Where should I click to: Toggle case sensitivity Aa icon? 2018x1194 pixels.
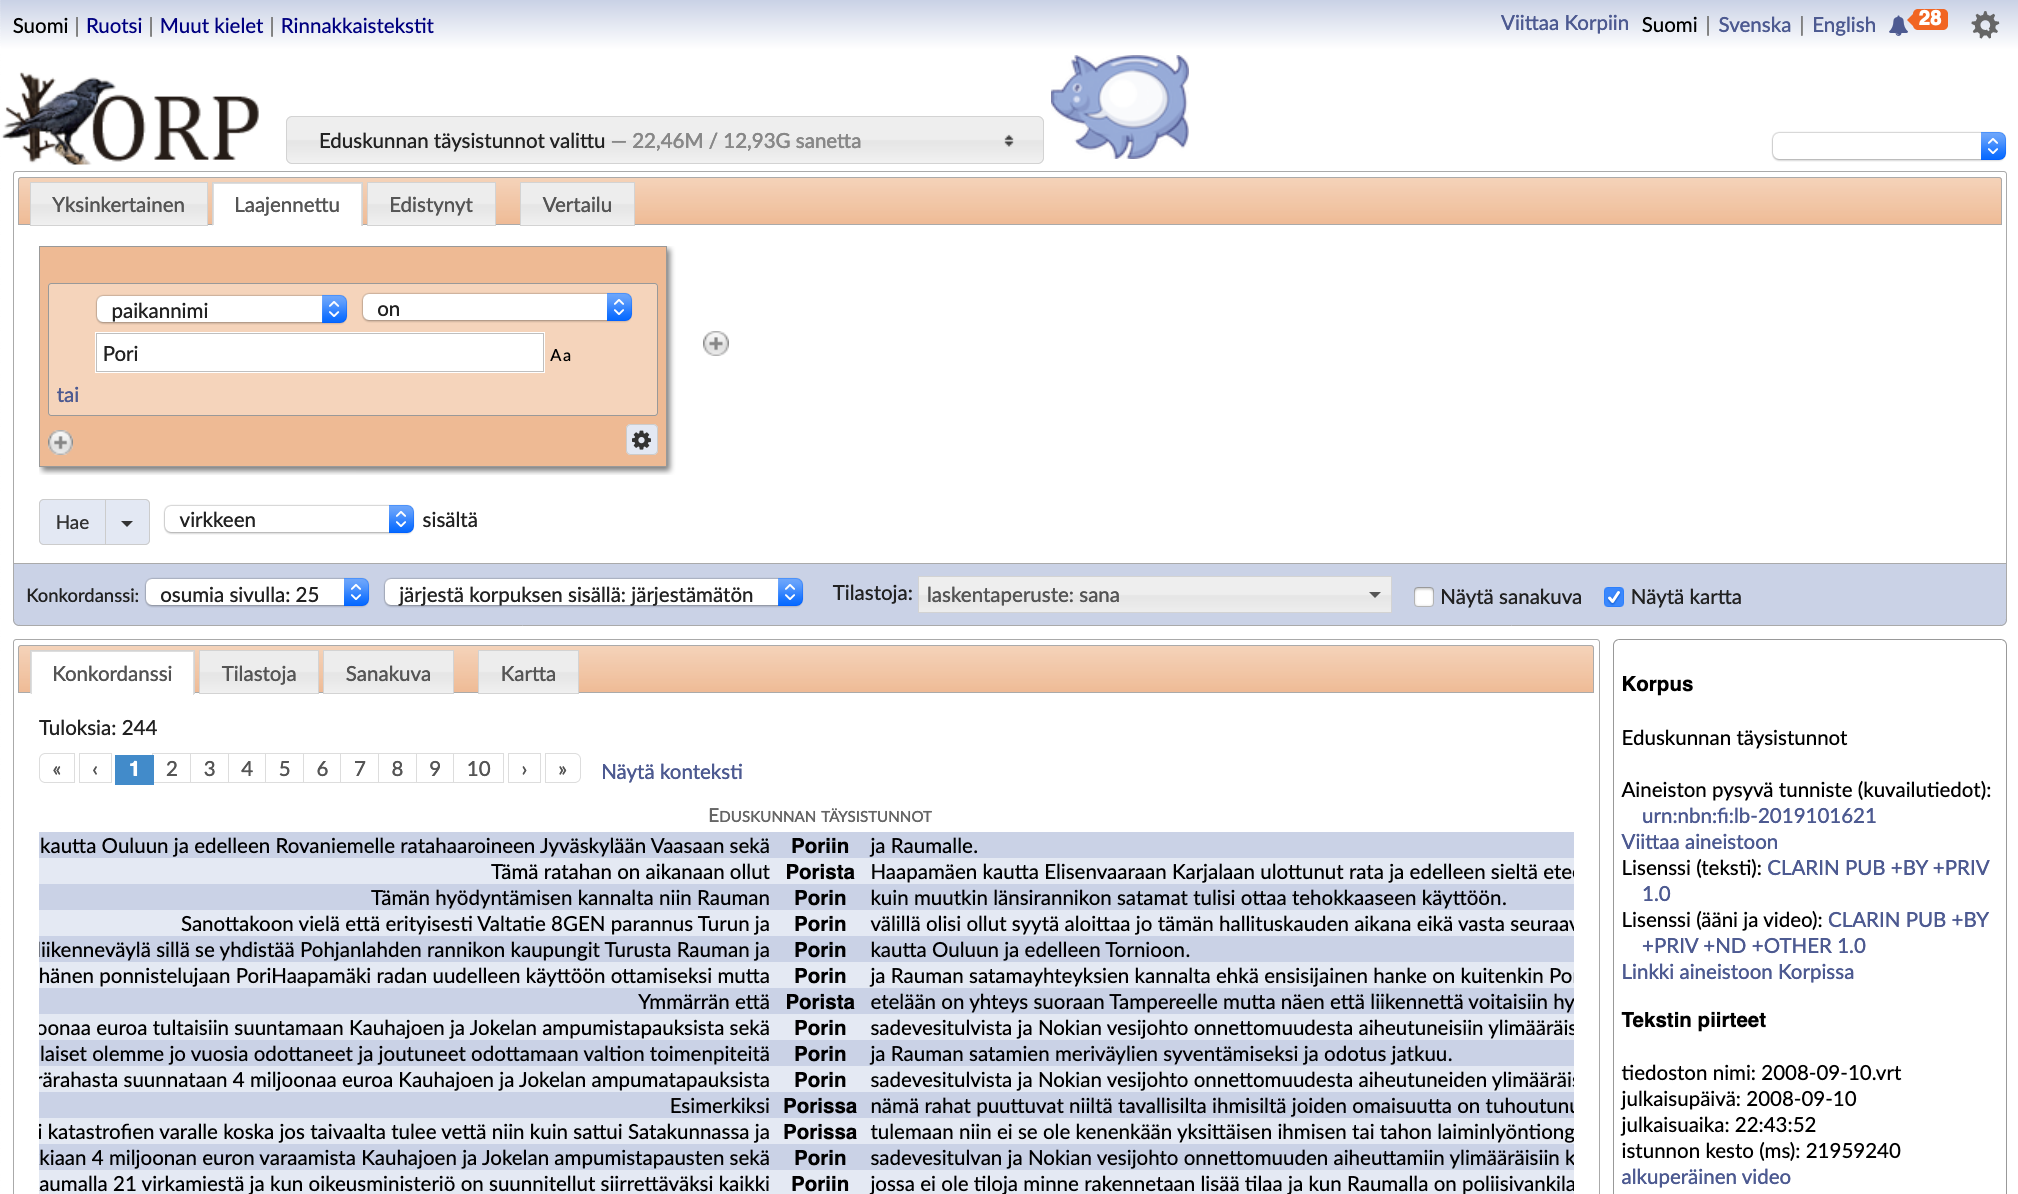pos(560,355)
